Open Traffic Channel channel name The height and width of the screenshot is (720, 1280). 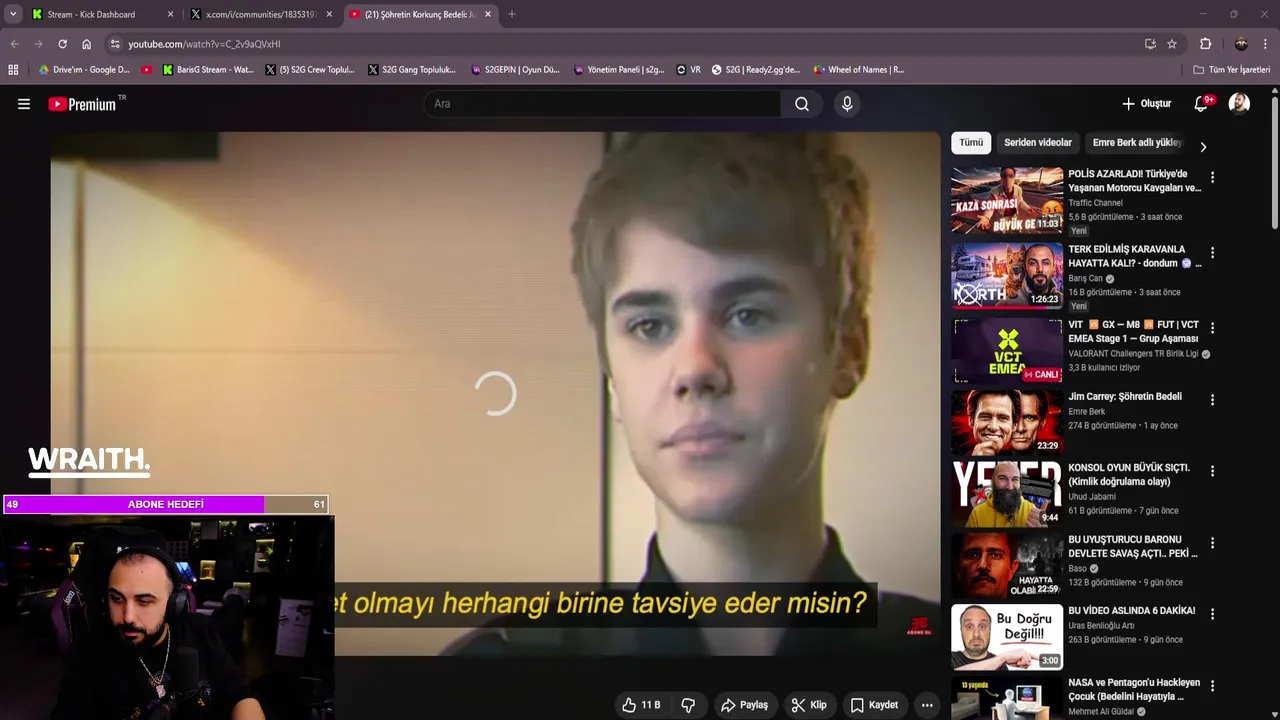coord(1095,203)
